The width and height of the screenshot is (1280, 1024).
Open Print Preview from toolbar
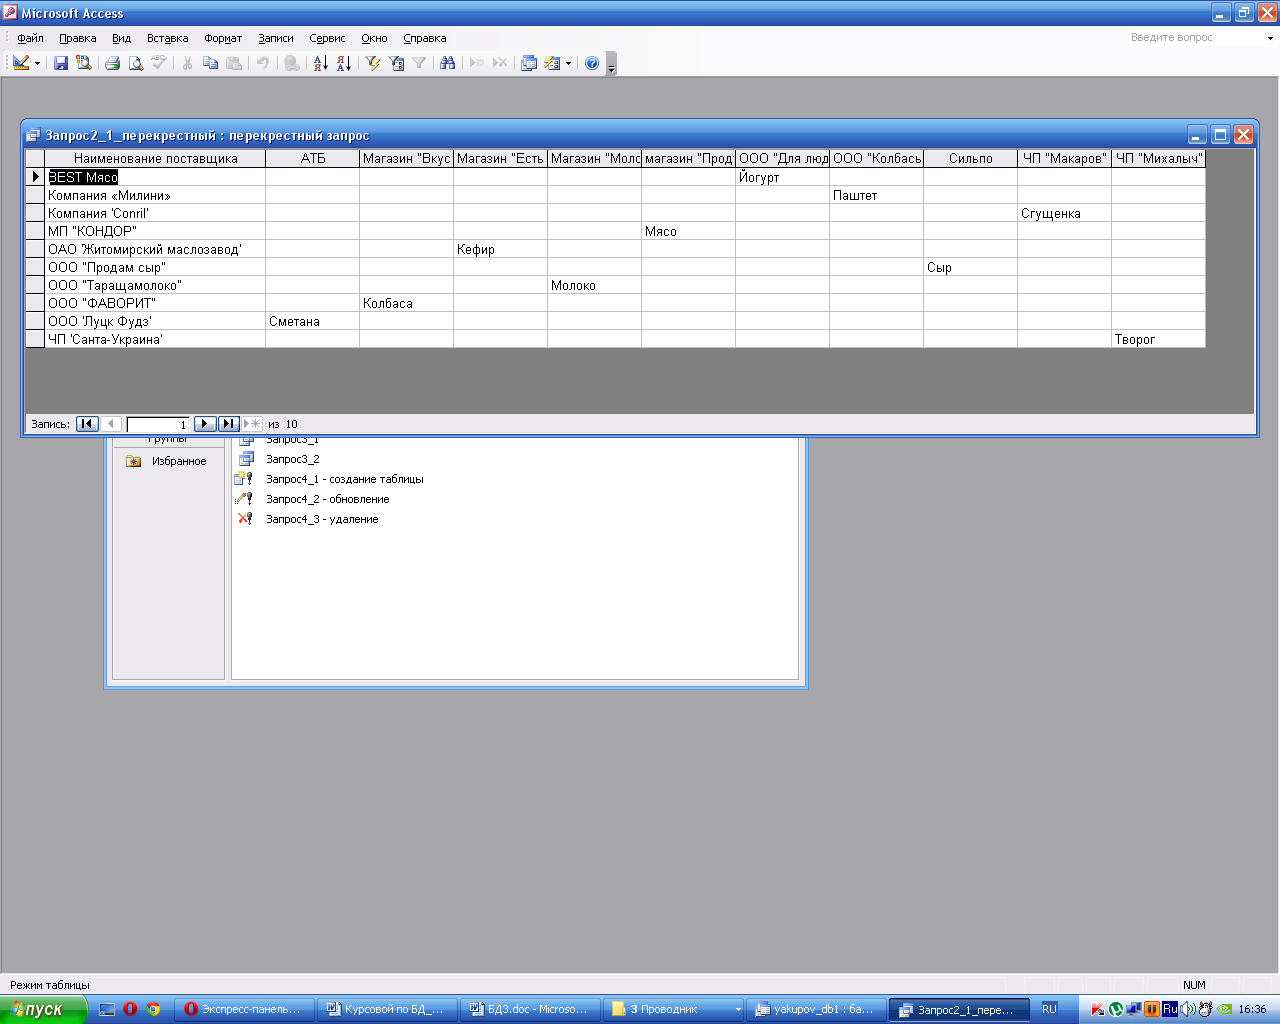pyautogui.click(x=135, y=63)
